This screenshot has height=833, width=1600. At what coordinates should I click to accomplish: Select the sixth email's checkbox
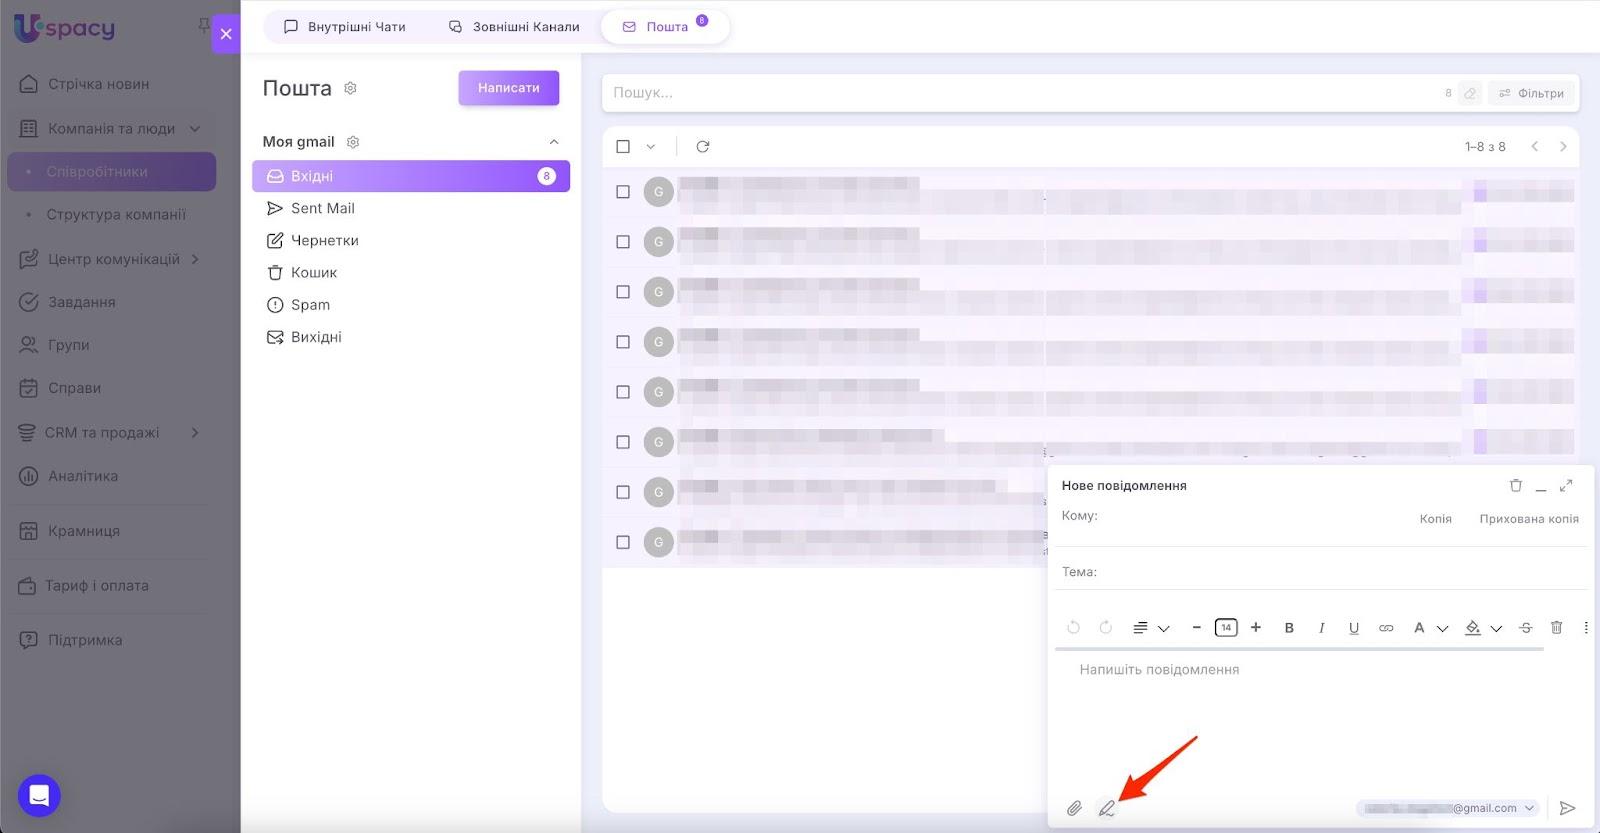(x=623, y=442)
